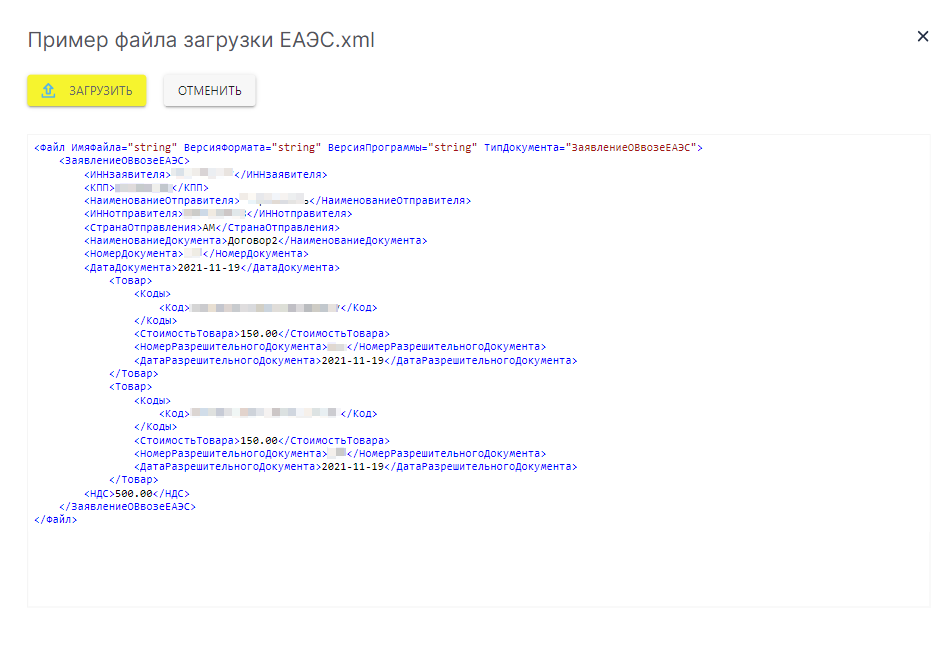The width and height of the screenshot is (952, 654).
Task: Click the НДС value 500.00
Action: 134,494
